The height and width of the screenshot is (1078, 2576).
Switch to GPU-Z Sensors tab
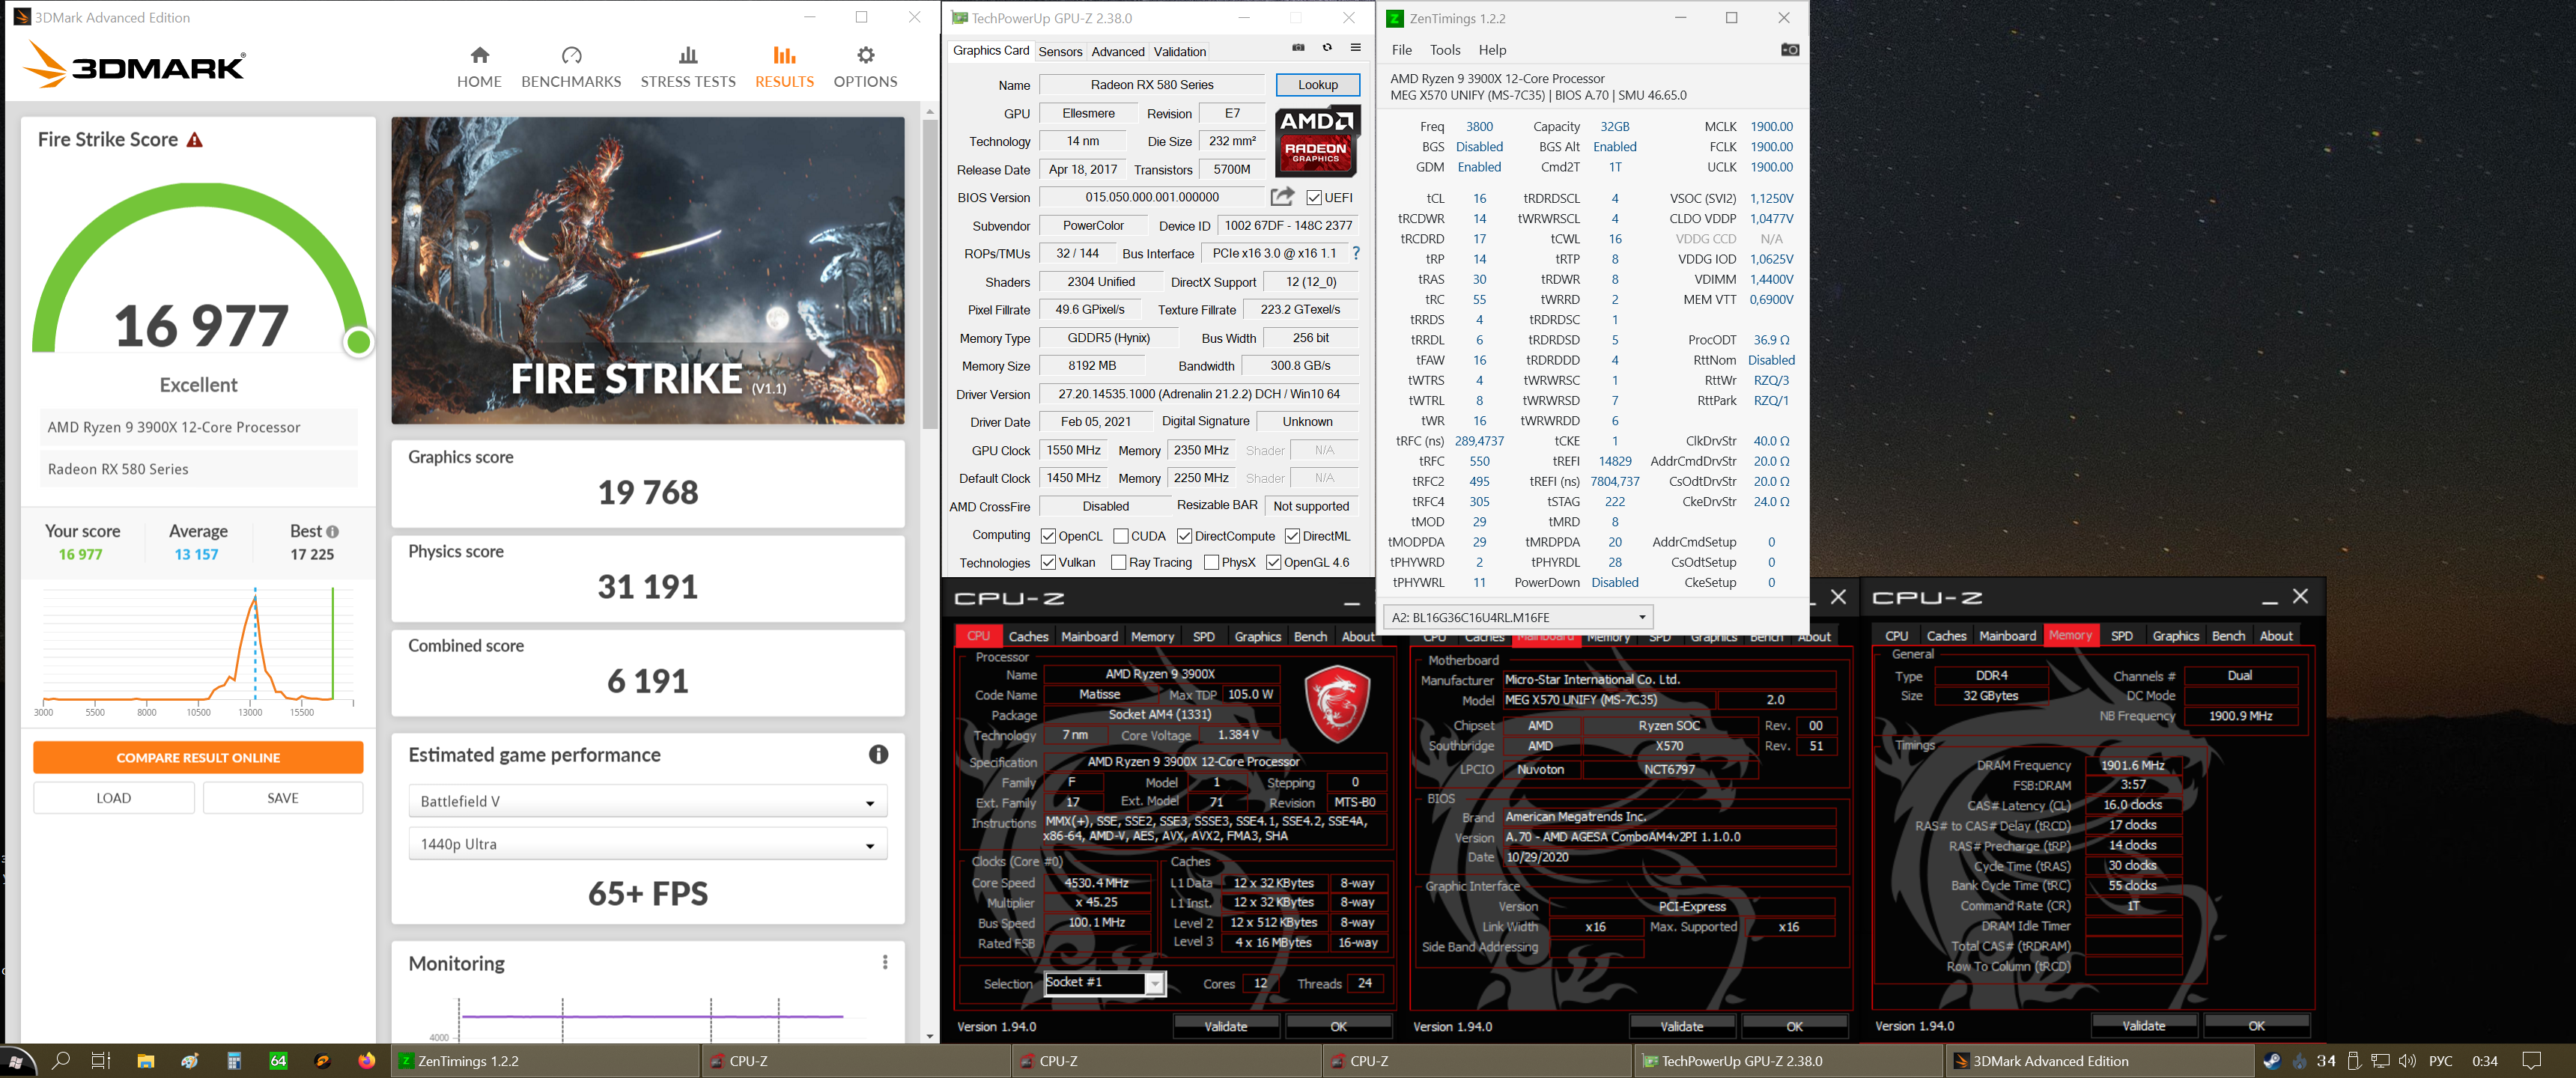click(1059, 52)
